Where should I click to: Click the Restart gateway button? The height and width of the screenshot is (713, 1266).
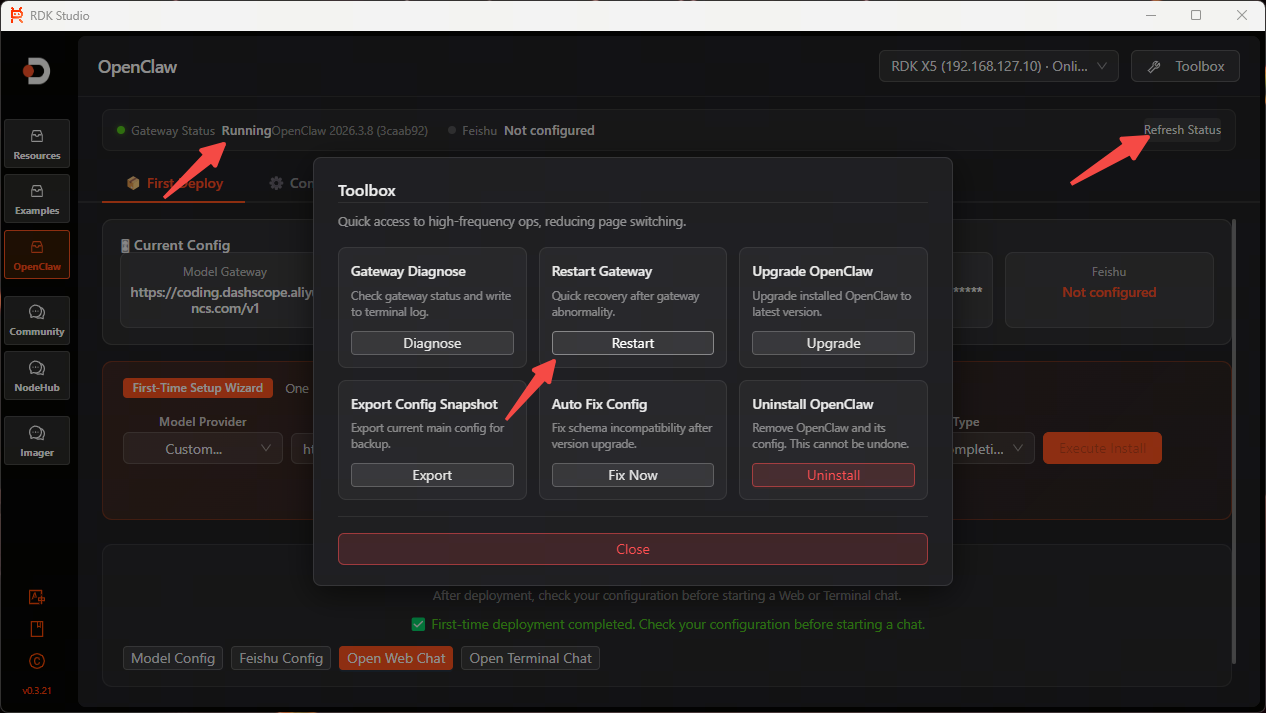[x=633, y=343]
